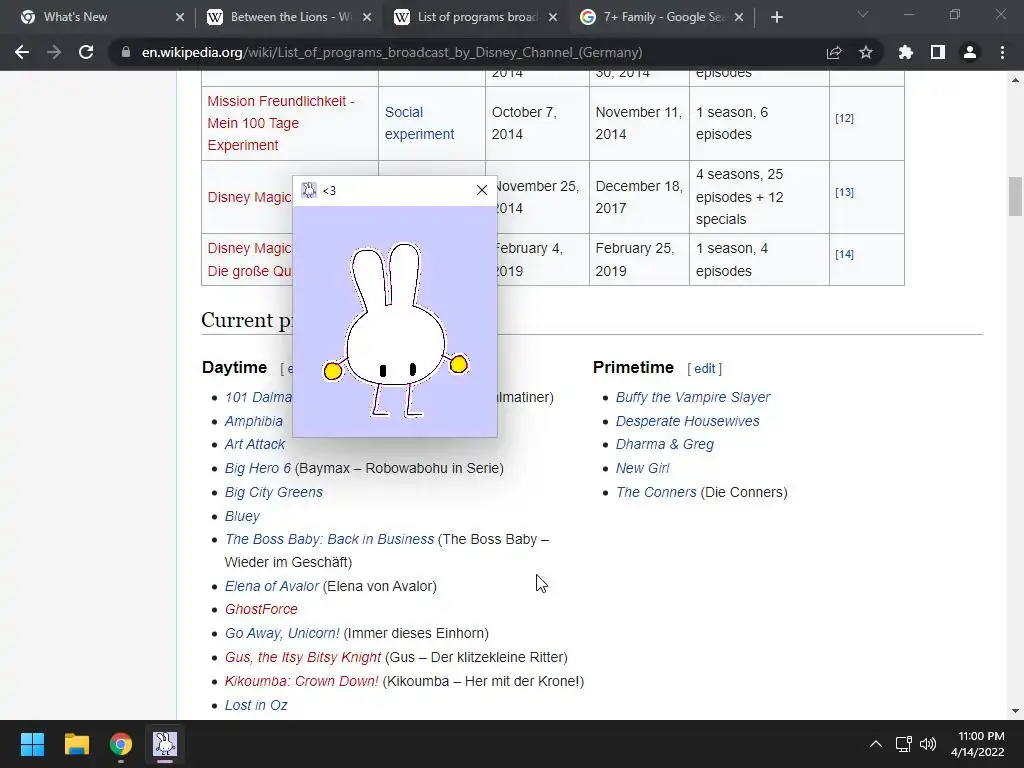The width and height of the screenshot is (1024, 768).
Task: Click the December 18, 2017 cell
Action: (639, 197)
